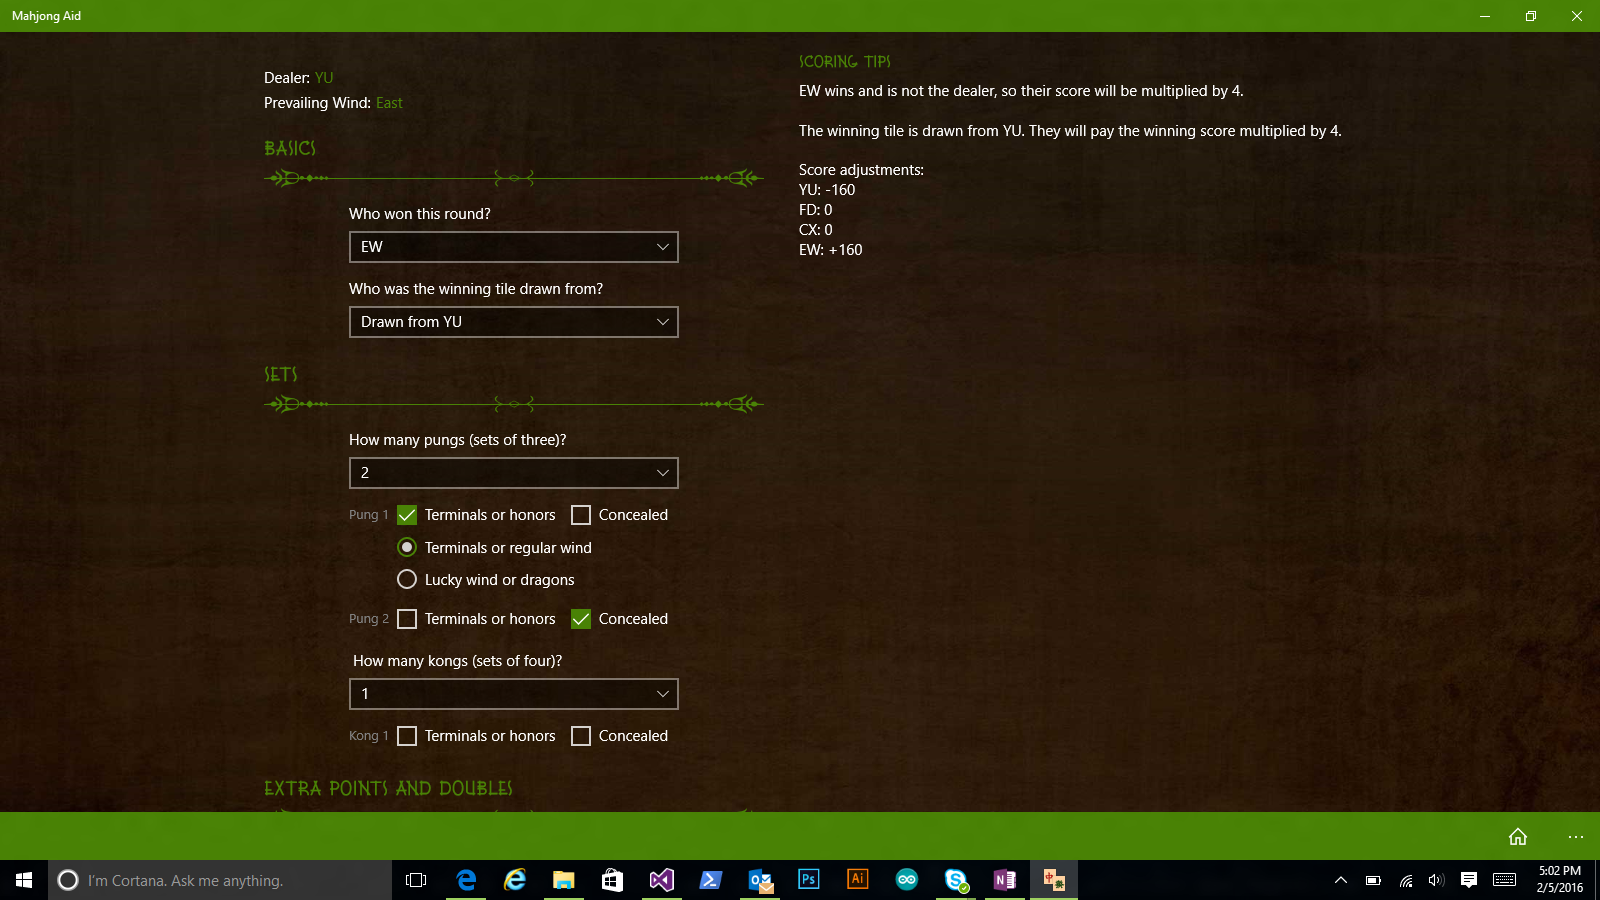Click the Cortana search box
Screen dimensions: 1600x900
220,880
